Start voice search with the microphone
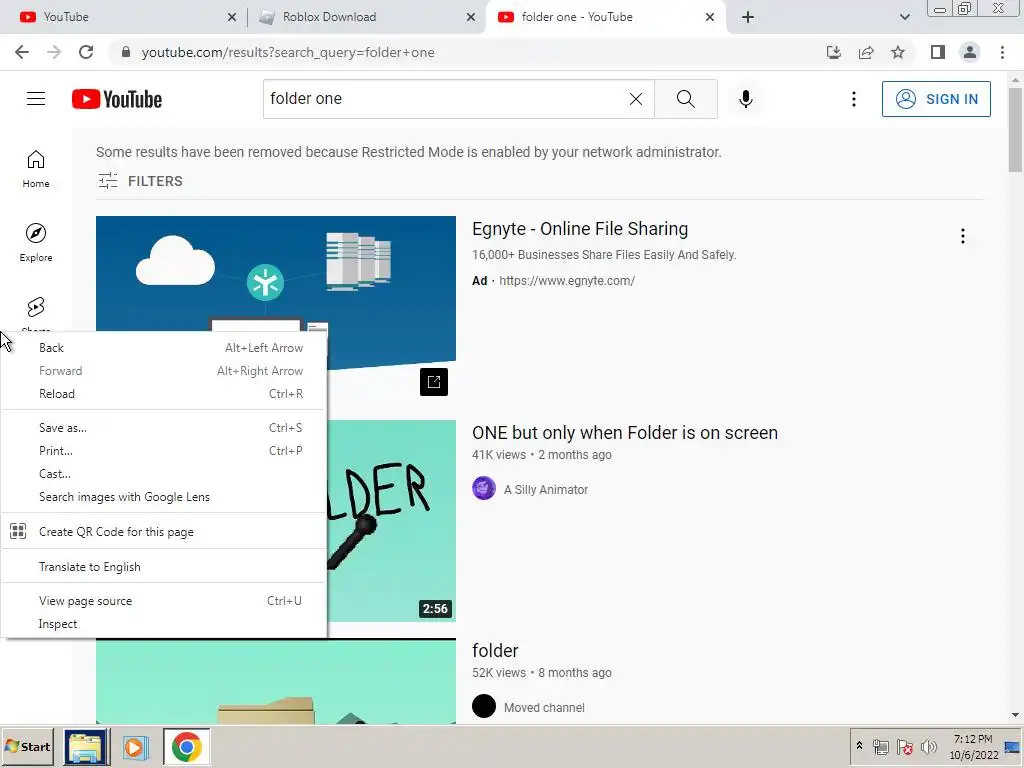Screen dimensions: 1024x768 (746, 99)
